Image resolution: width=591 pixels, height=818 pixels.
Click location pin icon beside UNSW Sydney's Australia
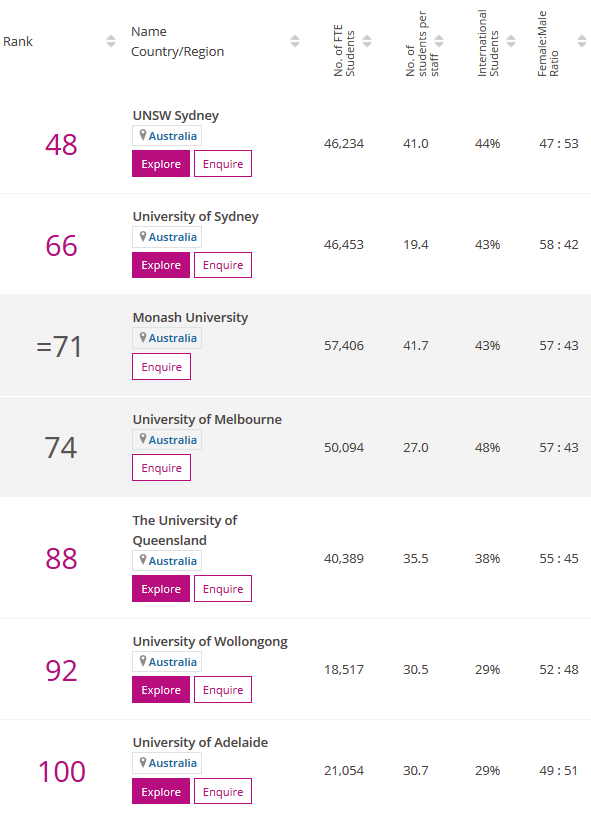tap(142, 136)
